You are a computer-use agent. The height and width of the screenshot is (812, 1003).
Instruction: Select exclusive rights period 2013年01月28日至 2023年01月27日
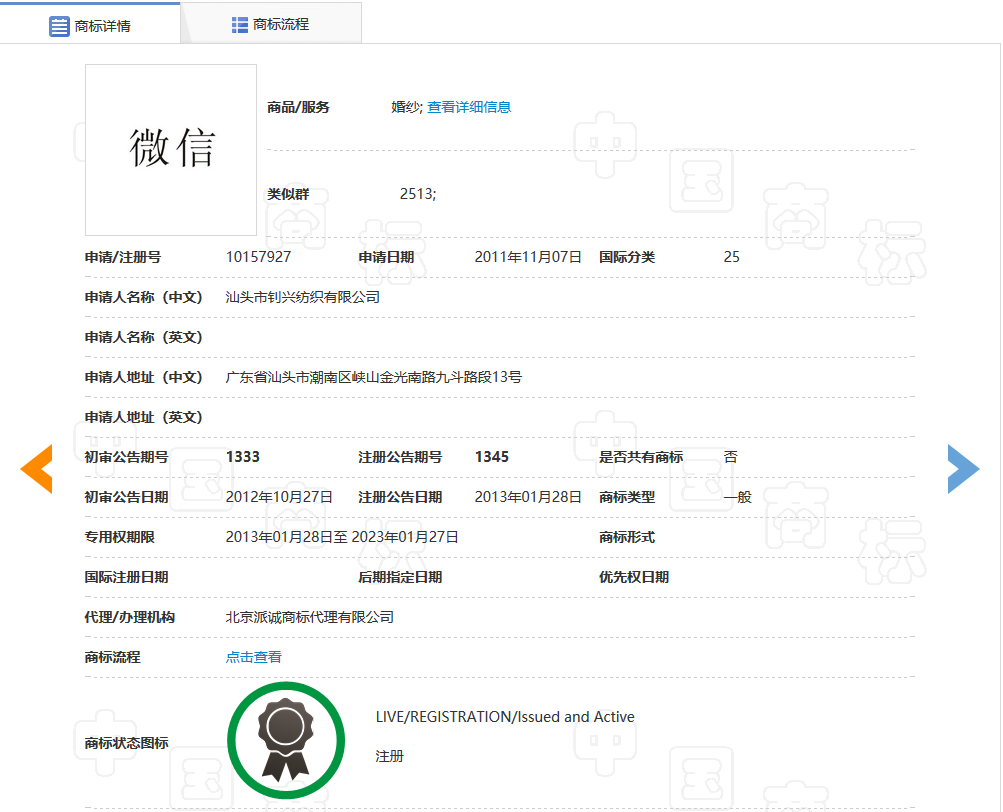tap(342, 537)
